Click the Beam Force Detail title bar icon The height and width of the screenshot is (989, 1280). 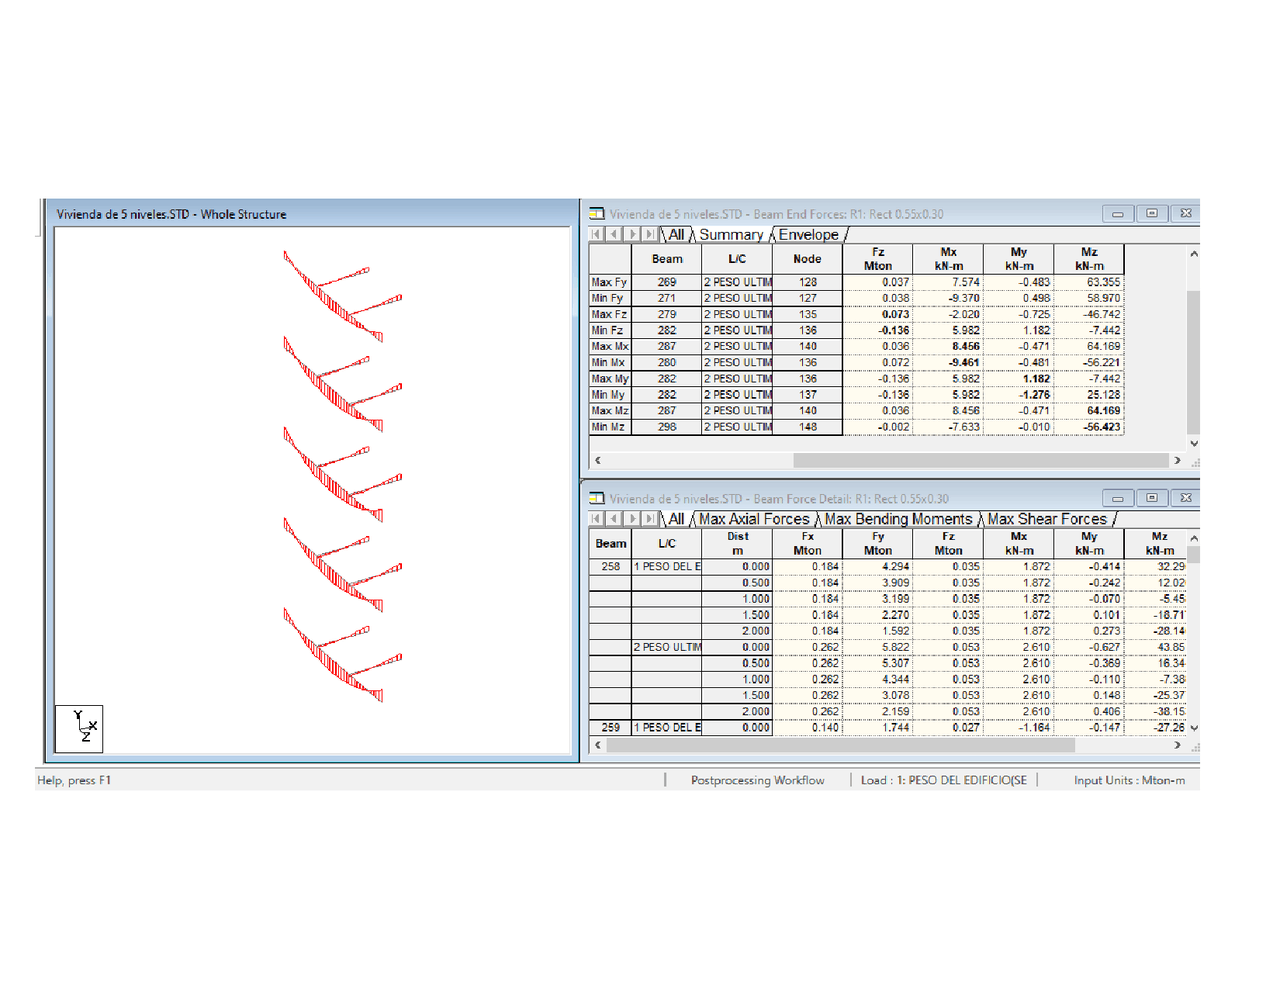coord(598,498)
